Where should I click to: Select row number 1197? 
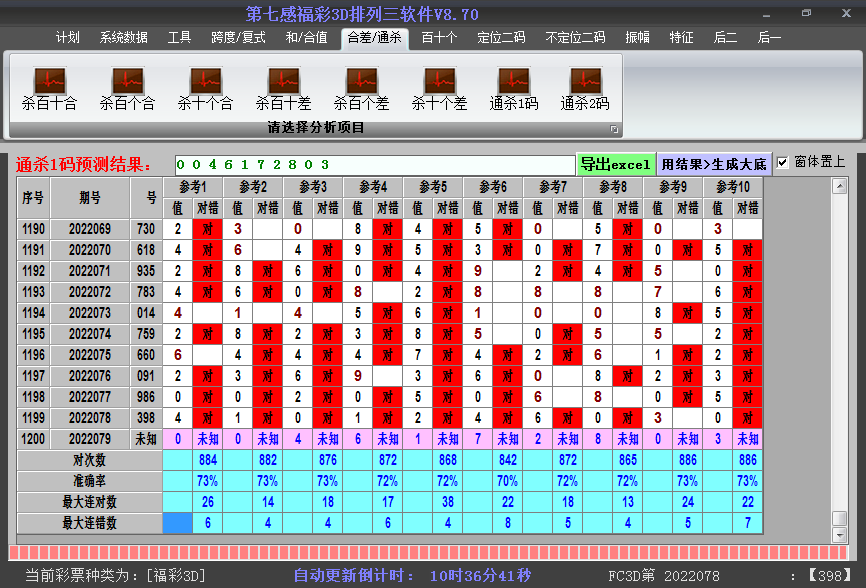point(33,376)
